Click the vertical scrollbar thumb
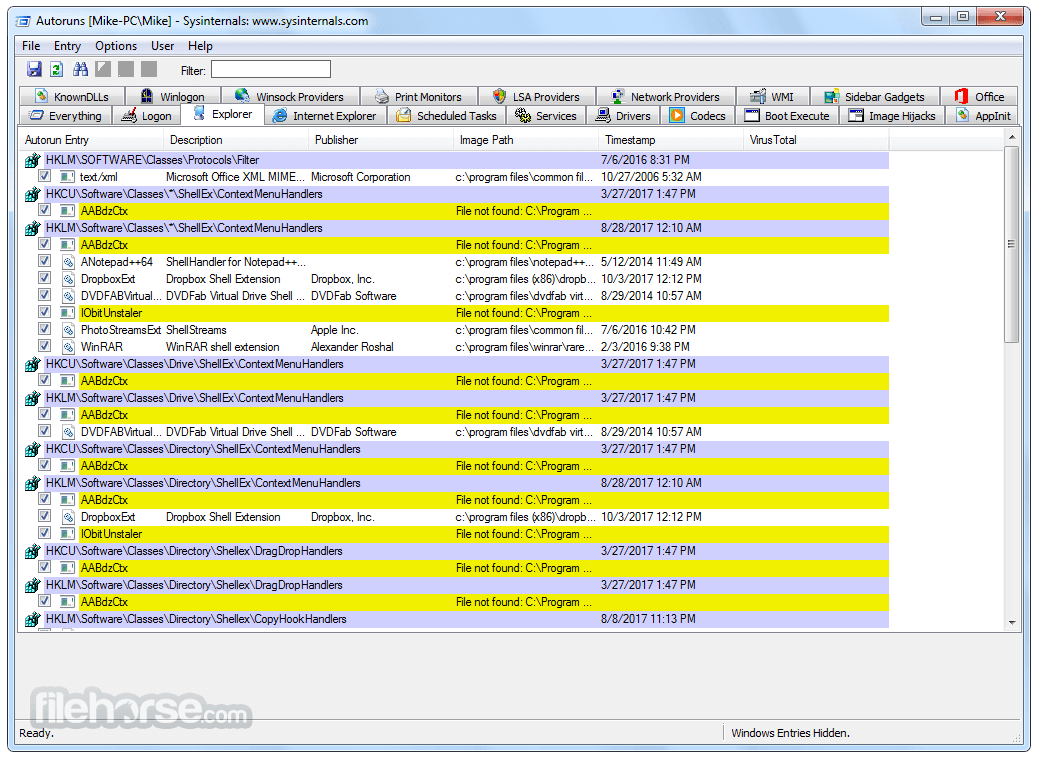The image size is (1038, 759). 1011,244
